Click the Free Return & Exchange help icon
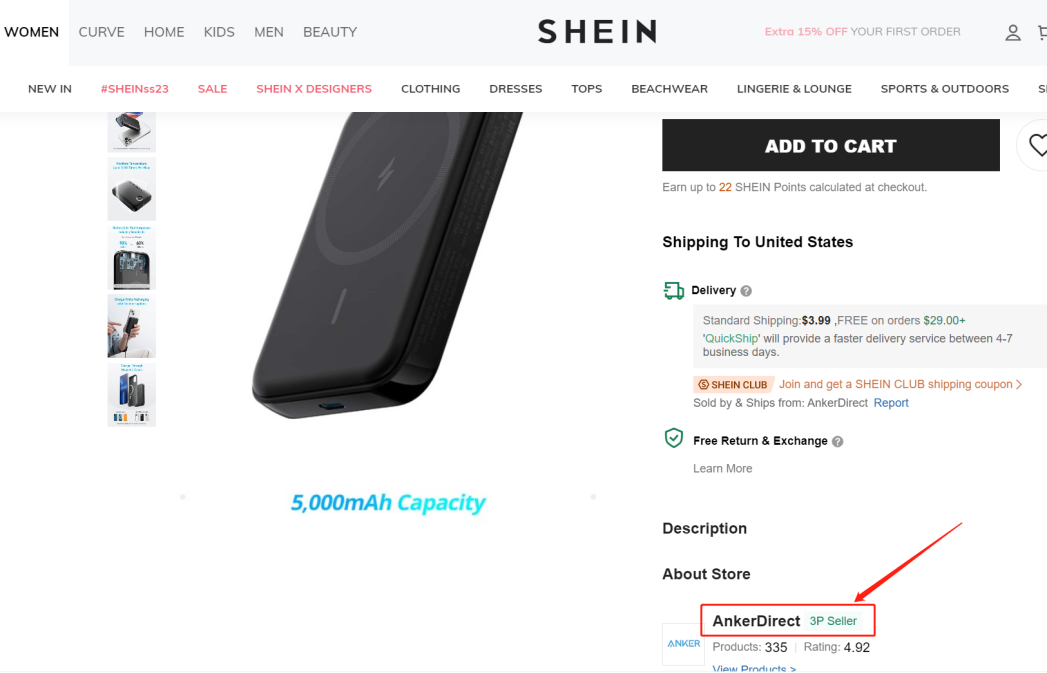Screen dimensions: 1047x673 838,440
